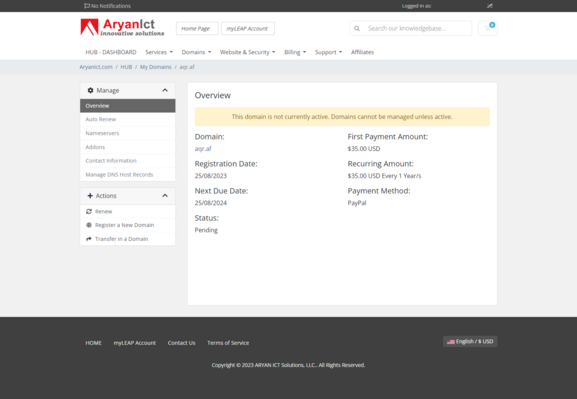Viewport: 577px width, 399px height.
Task: Click the 25/08/2024 next due date
Action: click(x=210, y=203)
